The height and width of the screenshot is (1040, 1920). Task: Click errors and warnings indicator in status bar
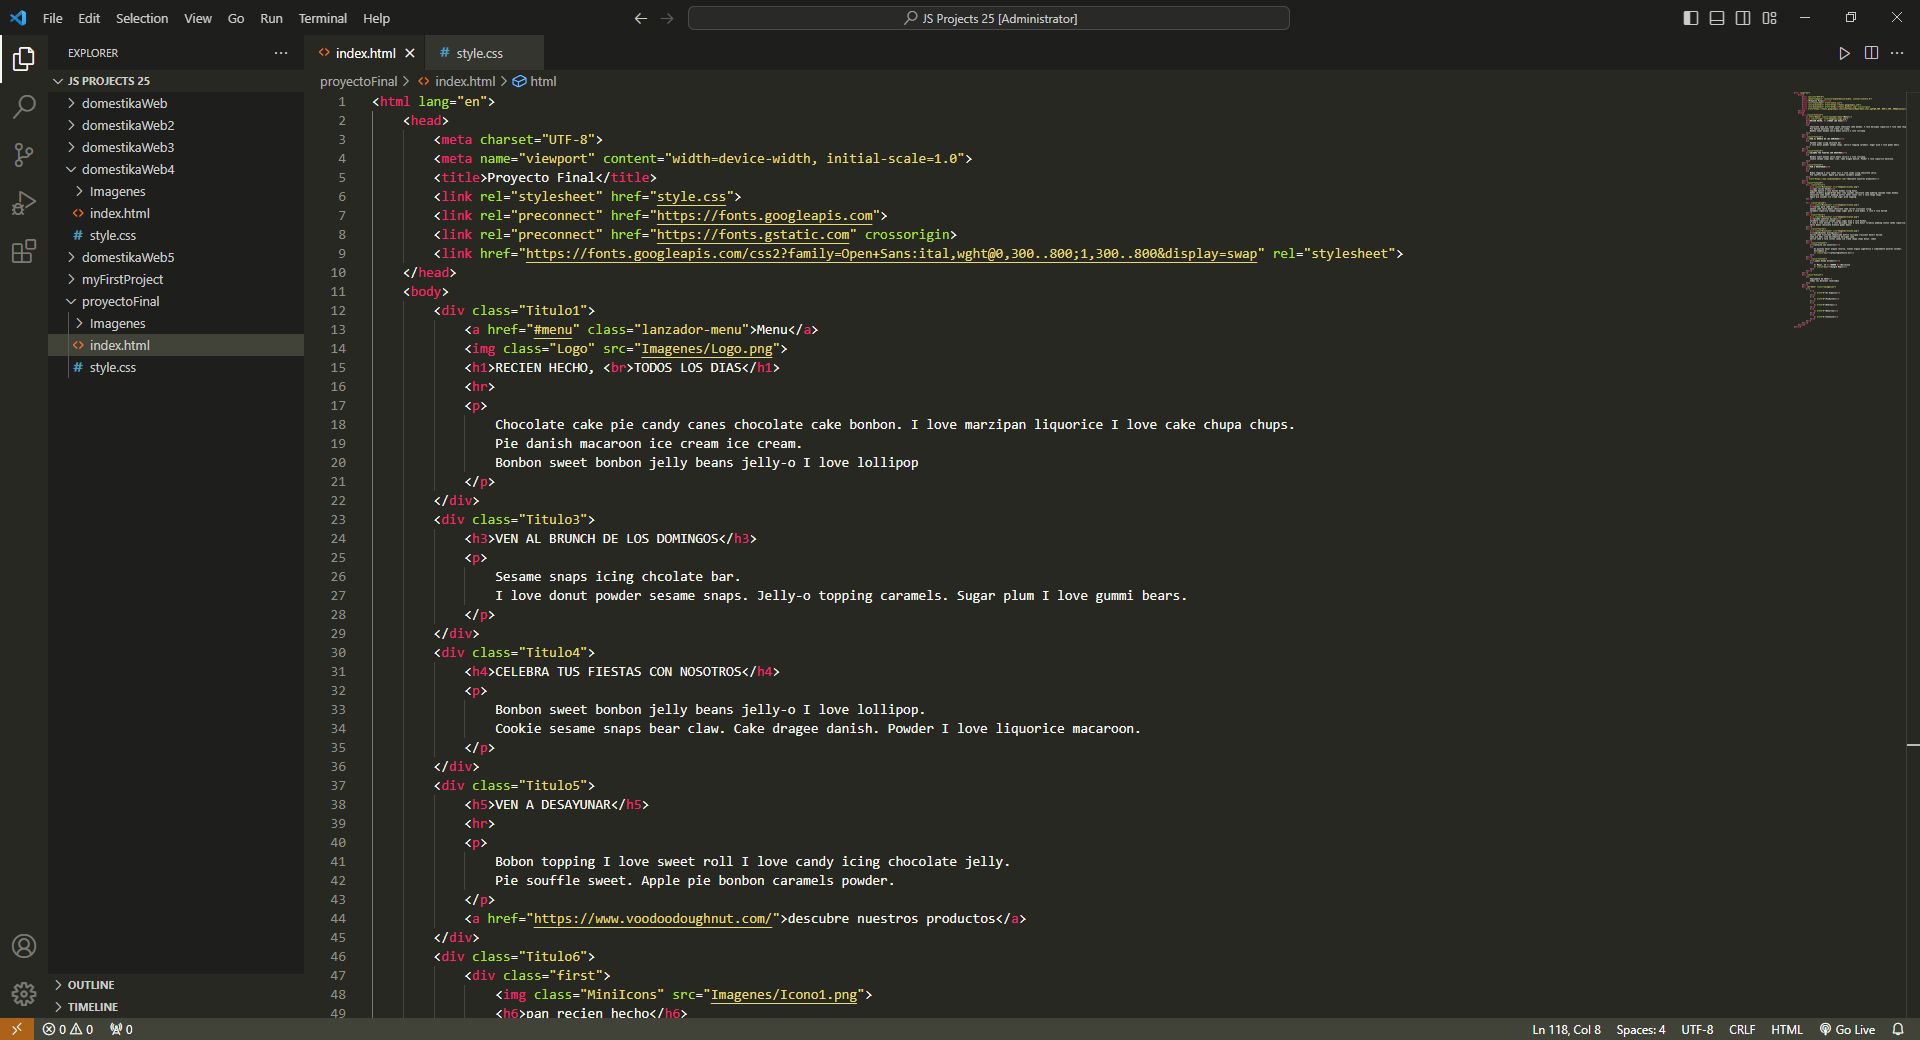68,1029
